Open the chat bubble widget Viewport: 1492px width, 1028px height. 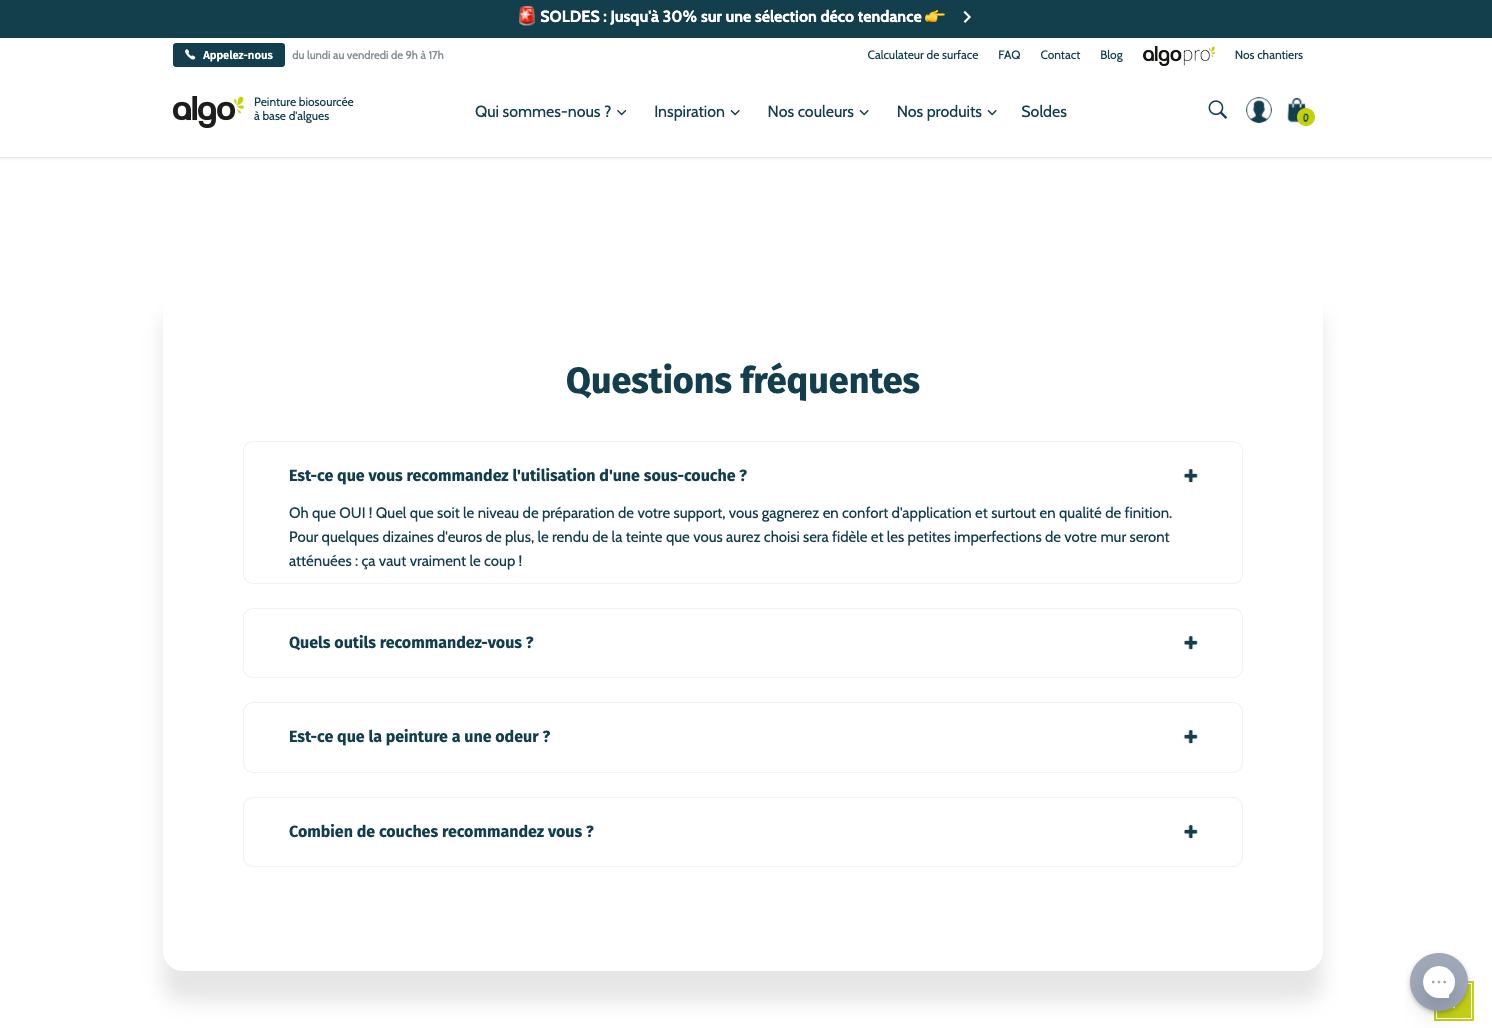tap(1439, 982)
